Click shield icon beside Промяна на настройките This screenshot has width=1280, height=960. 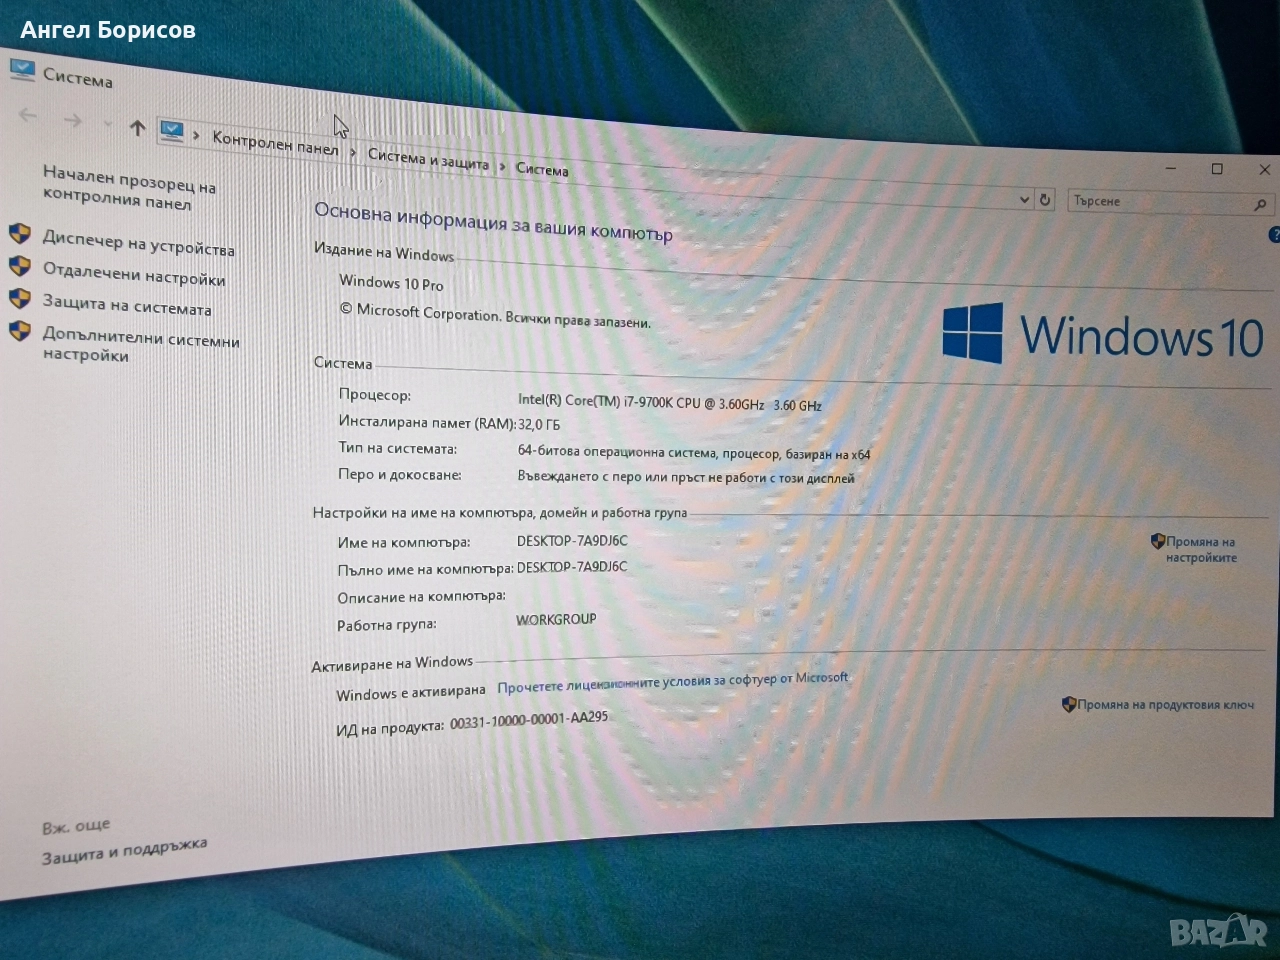pyautogui.click(x=1157, y=541)
